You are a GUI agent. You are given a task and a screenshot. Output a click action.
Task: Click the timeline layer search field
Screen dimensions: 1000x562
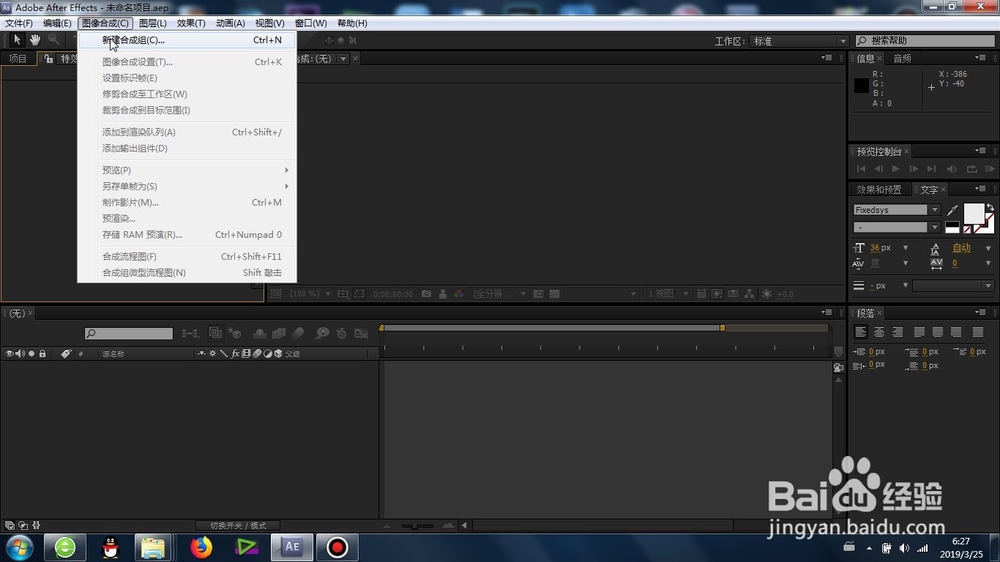point(128,333)
